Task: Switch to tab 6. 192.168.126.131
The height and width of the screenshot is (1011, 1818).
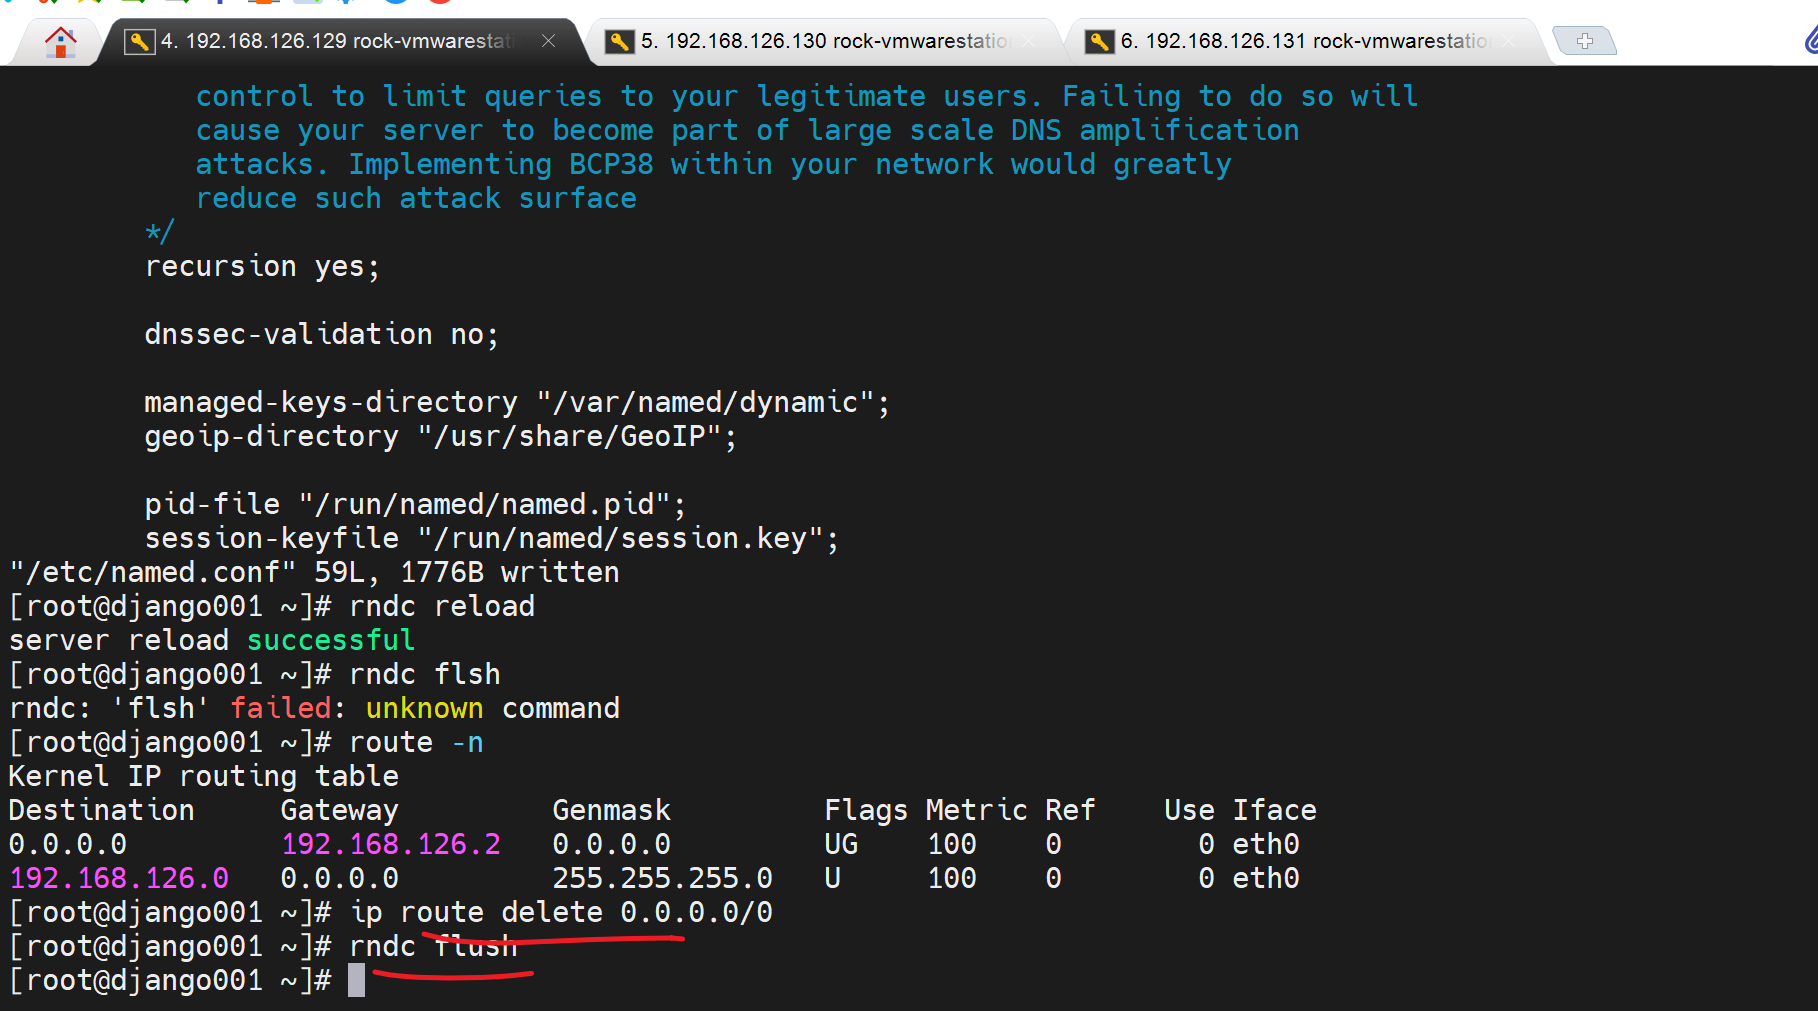Action: pos(1305,41)
